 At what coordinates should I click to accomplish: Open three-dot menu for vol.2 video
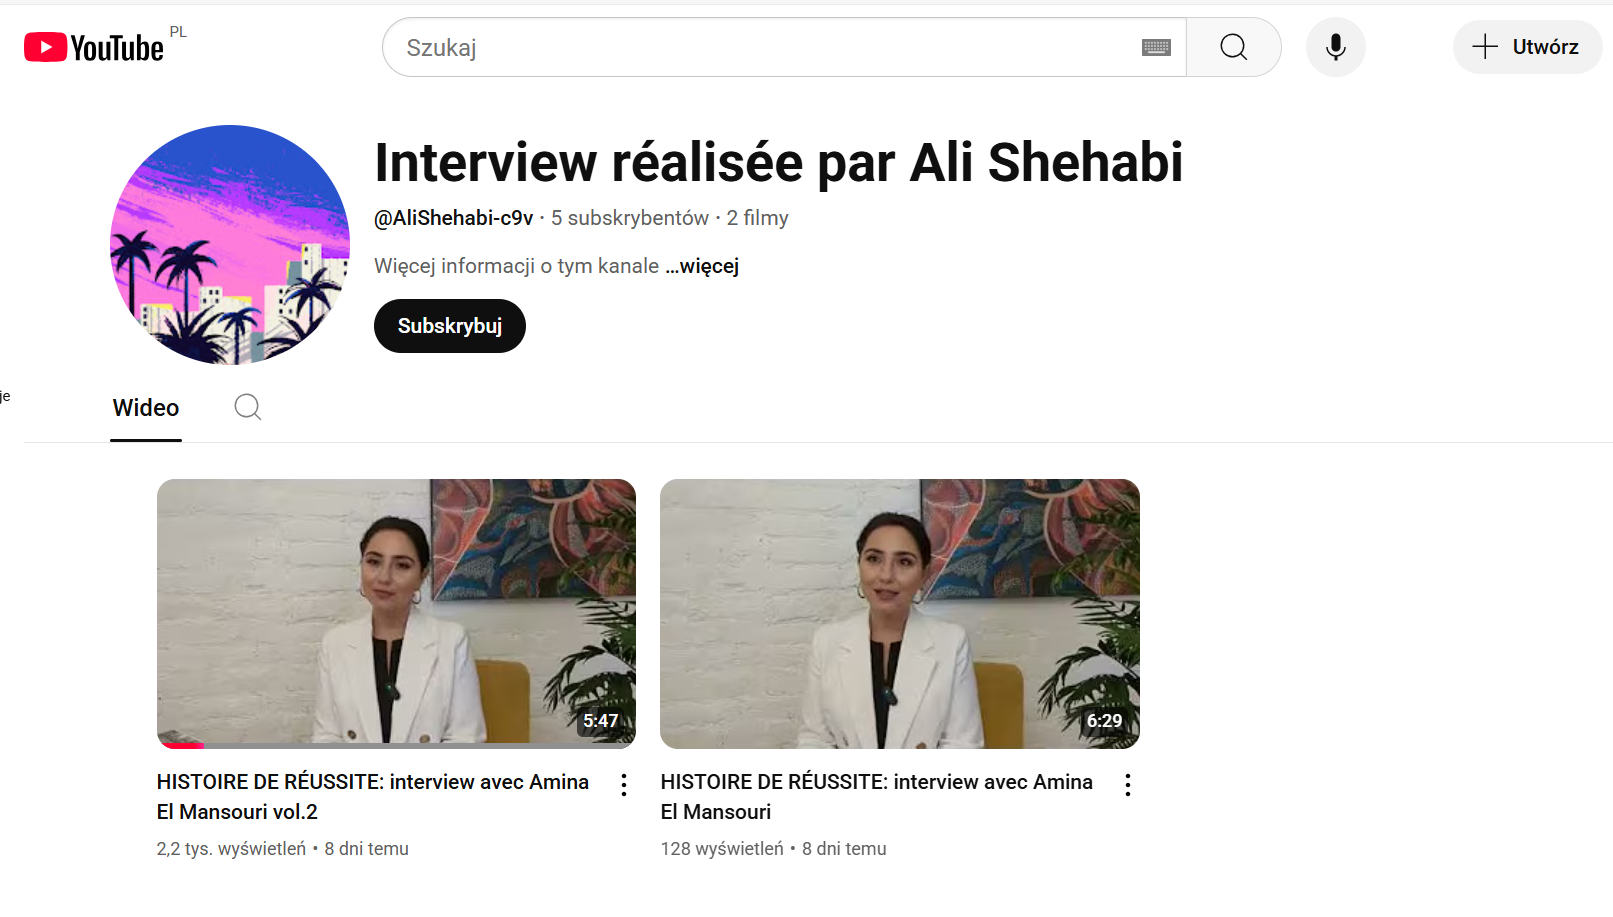(x=624, y=785)
